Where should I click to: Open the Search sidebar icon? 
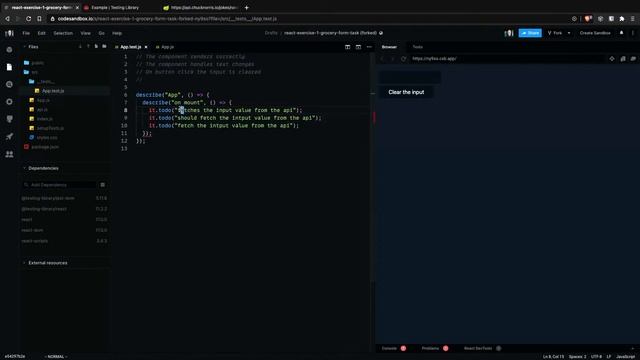(9, 84)
